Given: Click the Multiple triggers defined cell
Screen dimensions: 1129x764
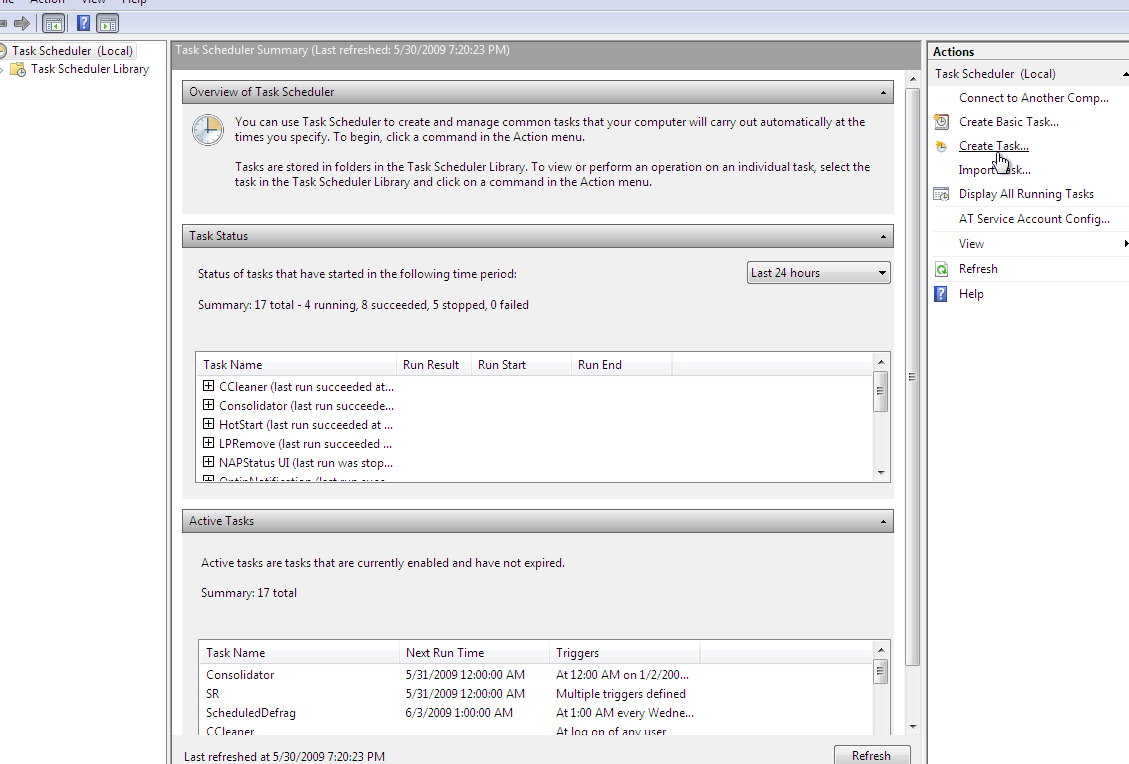Looking at the screenshot, I should (x=621, y=693).
